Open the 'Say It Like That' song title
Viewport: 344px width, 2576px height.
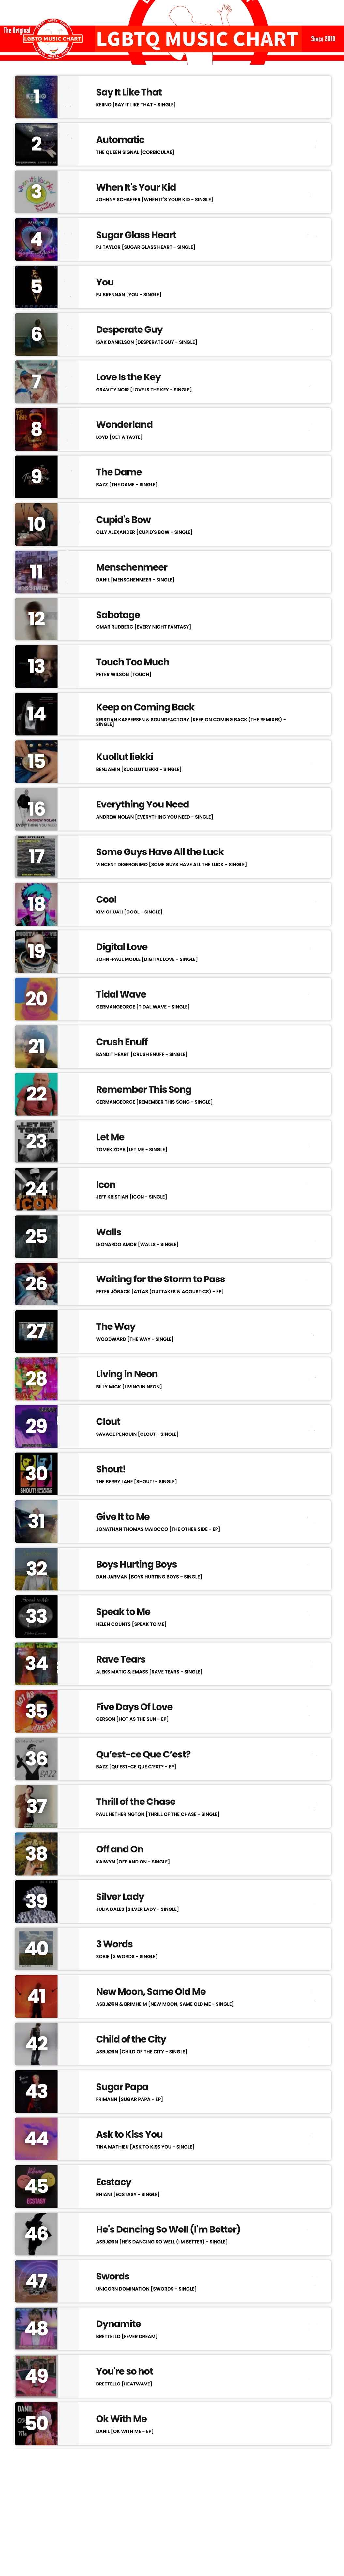[128, 92]
